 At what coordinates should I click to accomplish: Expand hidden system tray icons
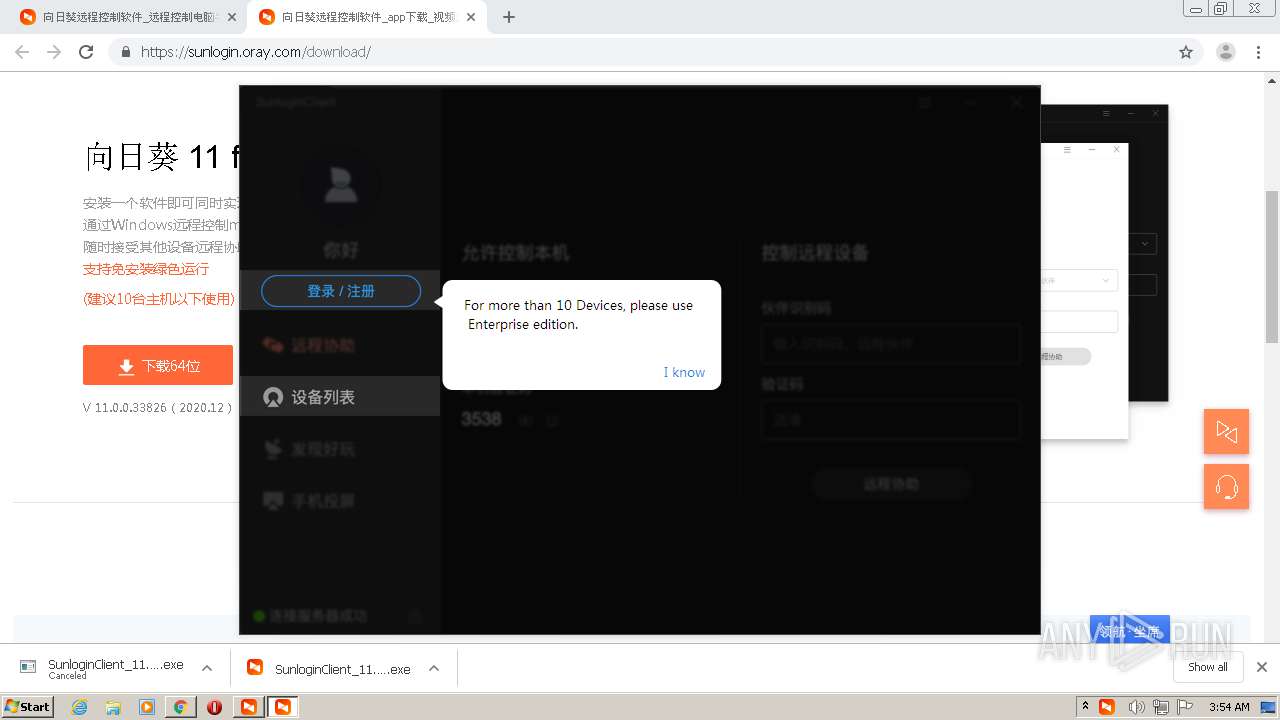[x=1085, y=706]
